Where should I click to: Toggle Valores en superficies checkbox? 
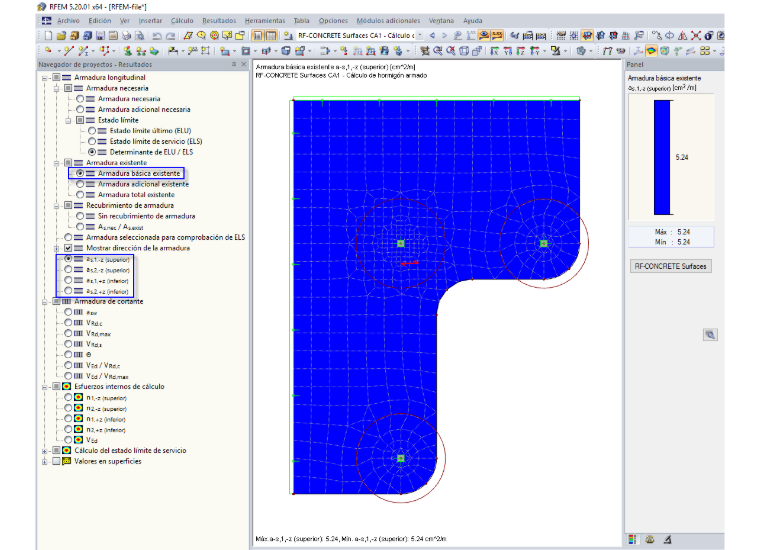56,461
